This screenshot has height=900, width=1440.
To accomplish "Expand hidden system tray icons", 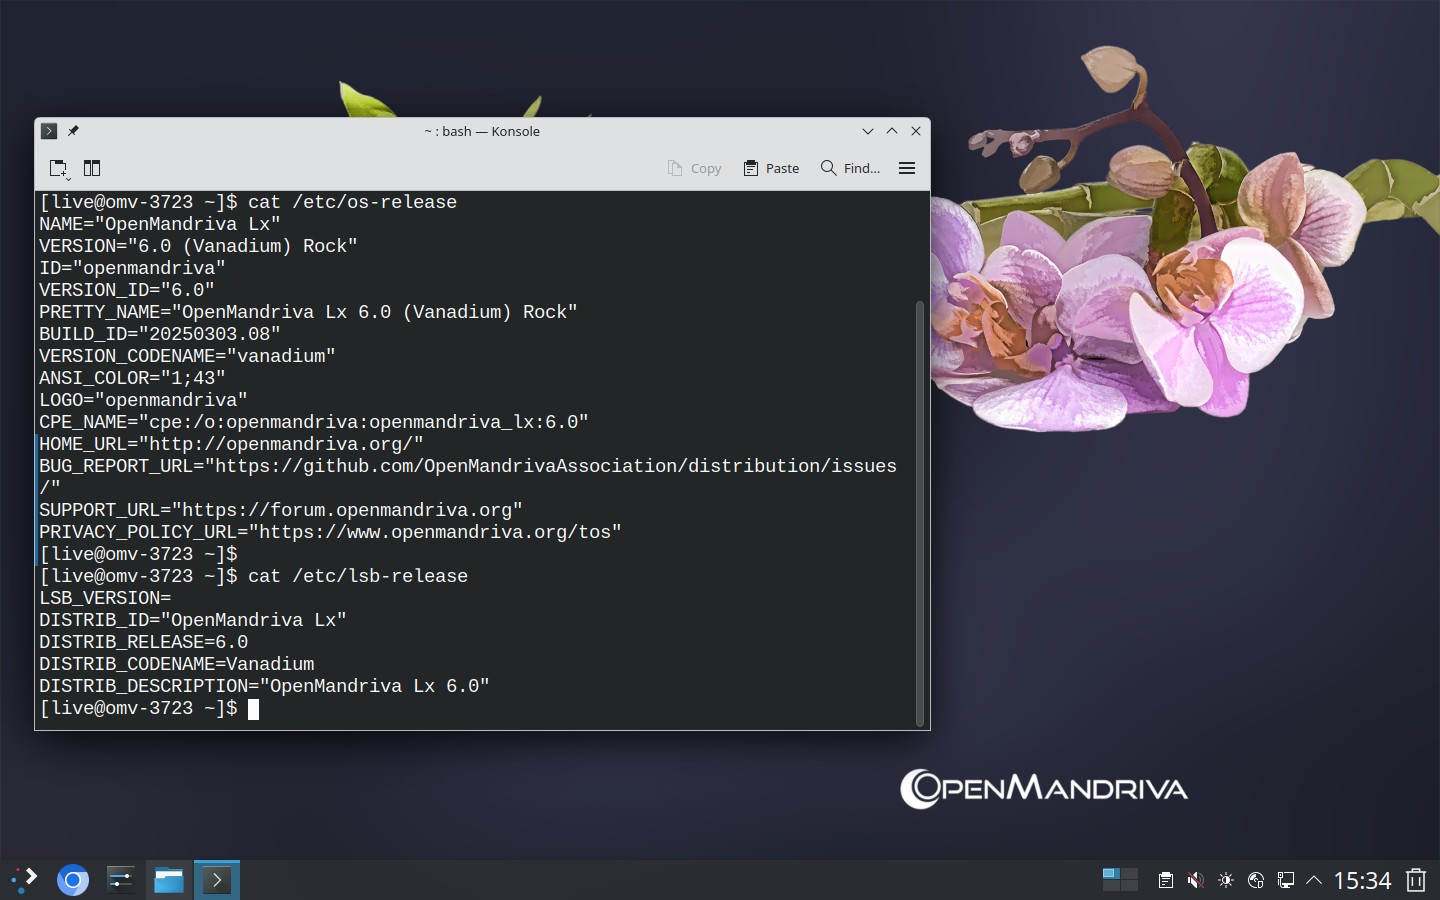I will pyautogui.click(x=1315, y=880).
